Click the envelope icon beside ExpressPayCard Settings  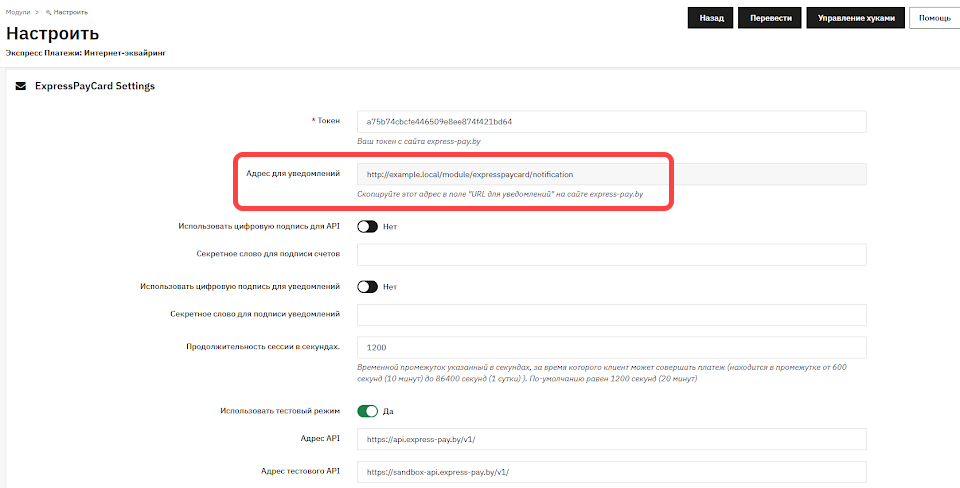tap(21, 86)
